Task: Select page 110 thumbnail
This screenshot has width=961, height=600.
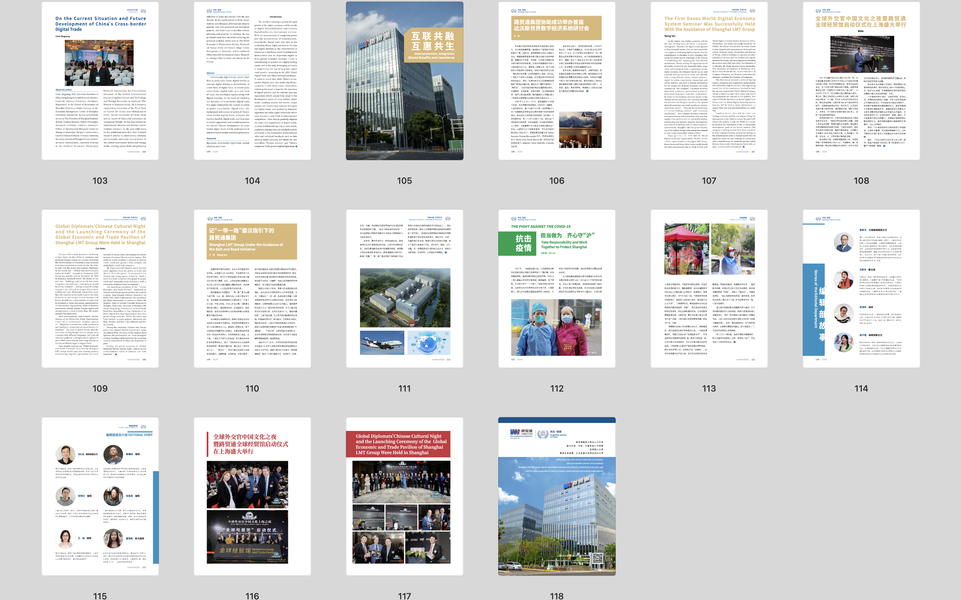Action: pos(253,289)
